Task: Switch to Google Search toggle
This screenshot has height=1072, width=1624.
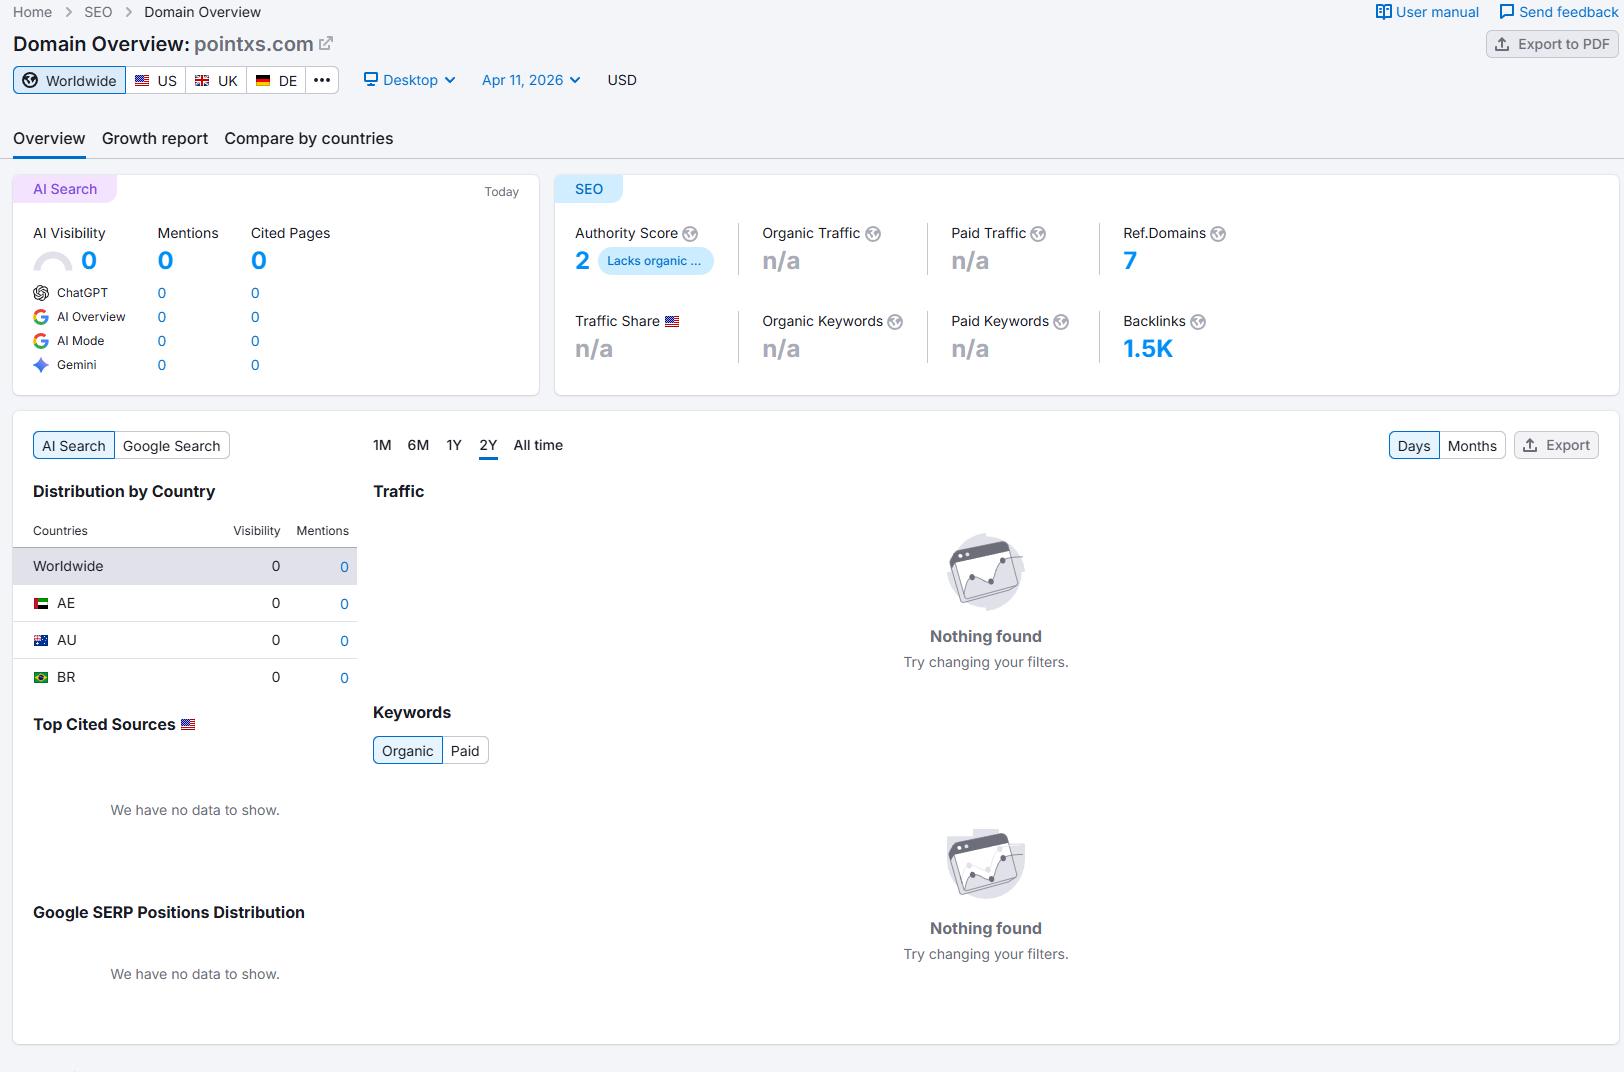Action: (x=171, y=446)
